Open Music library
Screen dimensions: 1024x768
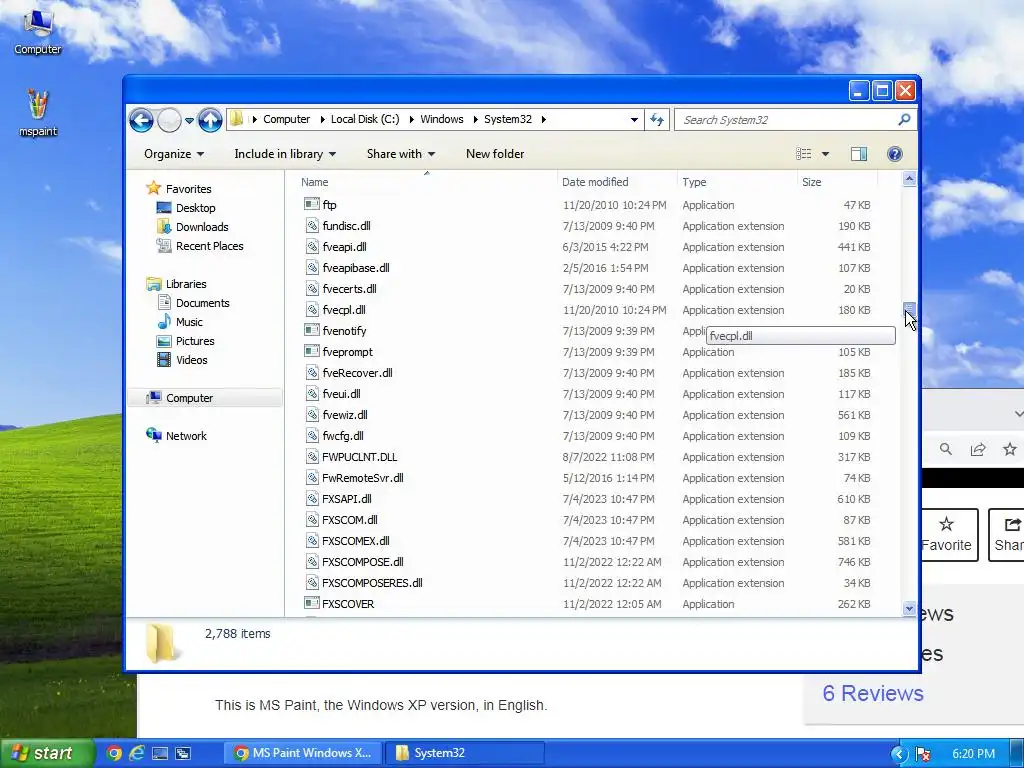(x=189, y=322)
